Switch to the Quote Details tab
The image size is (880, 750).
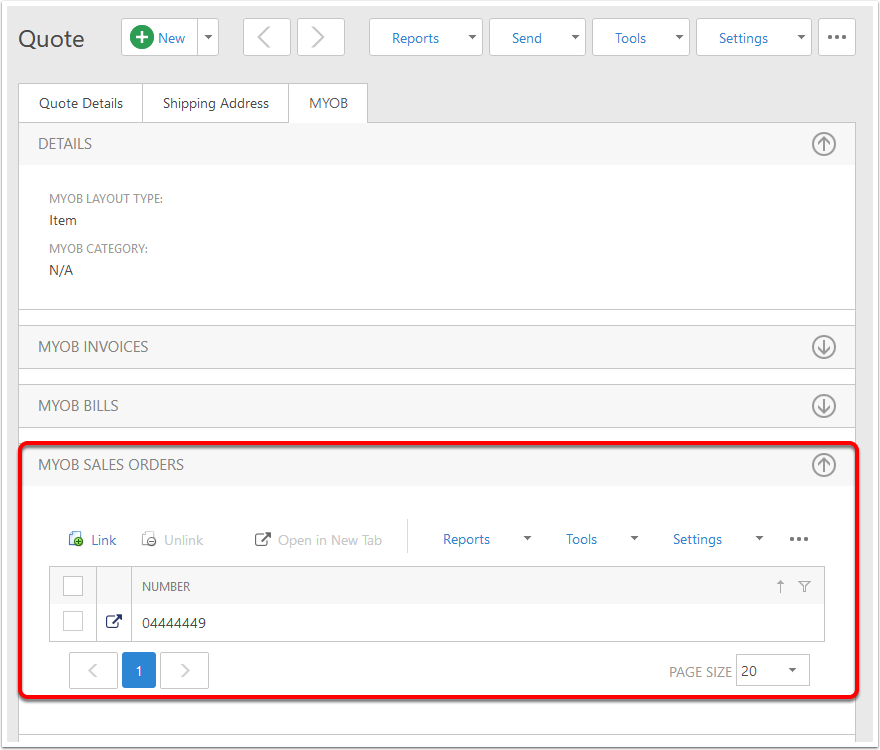(x=81, y=103)
